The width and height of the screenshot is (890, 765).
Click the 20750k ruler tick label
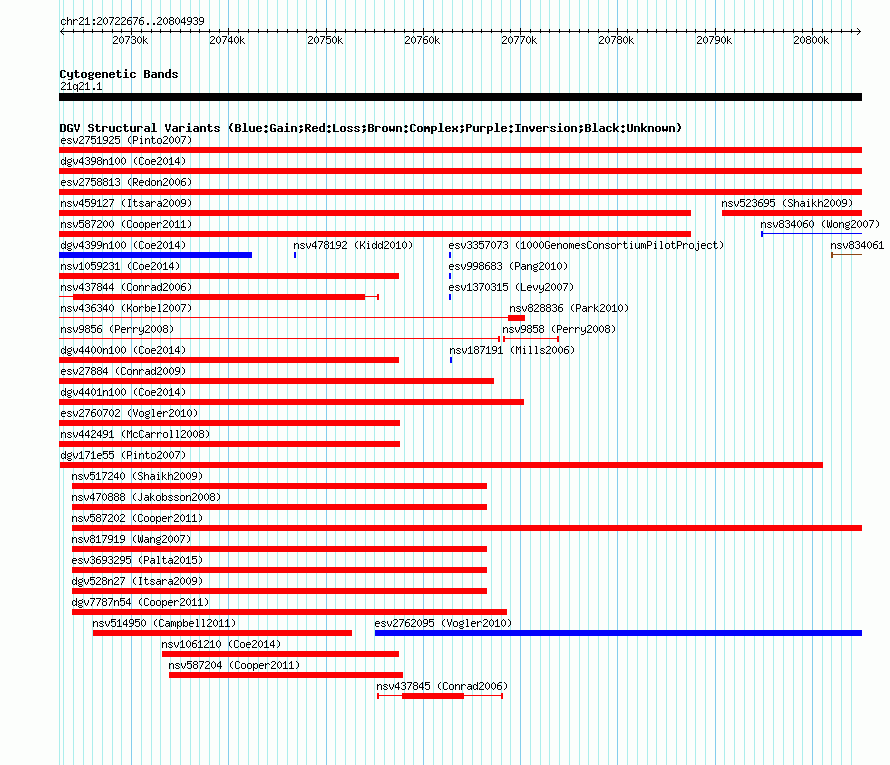(x=325, y=40)
